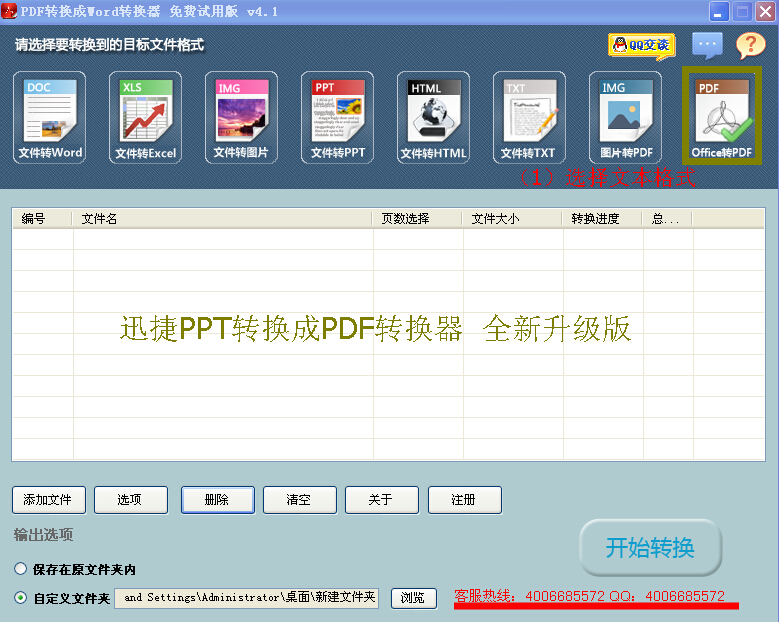Select the 文件转HTML conversion icon
The image size is (779, 622).
pos(434,118)
